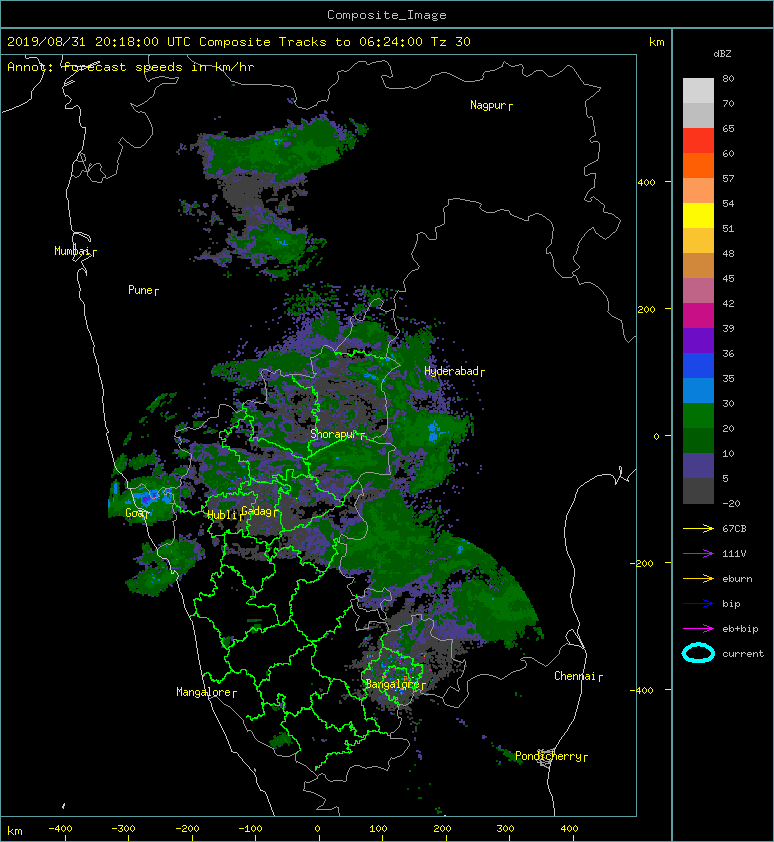
Task: Select the Gadag city label
Action: [260, 511]
